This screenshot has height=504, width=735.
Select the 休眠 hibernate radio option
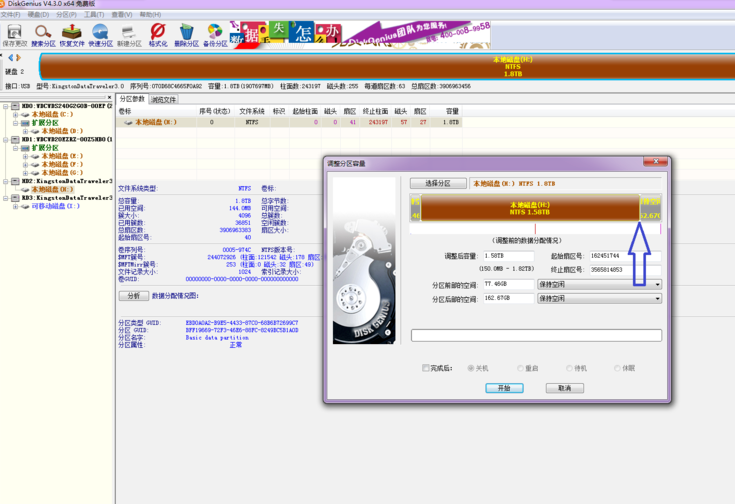617,369
